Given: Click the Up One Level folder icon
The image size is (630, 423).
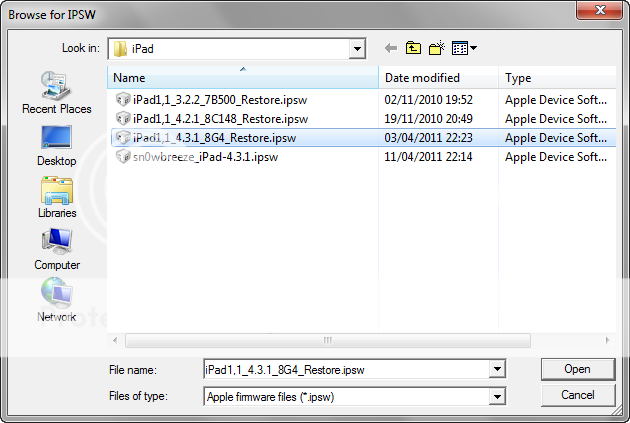Looking at the screenshot, I should [x=413, y=48].
